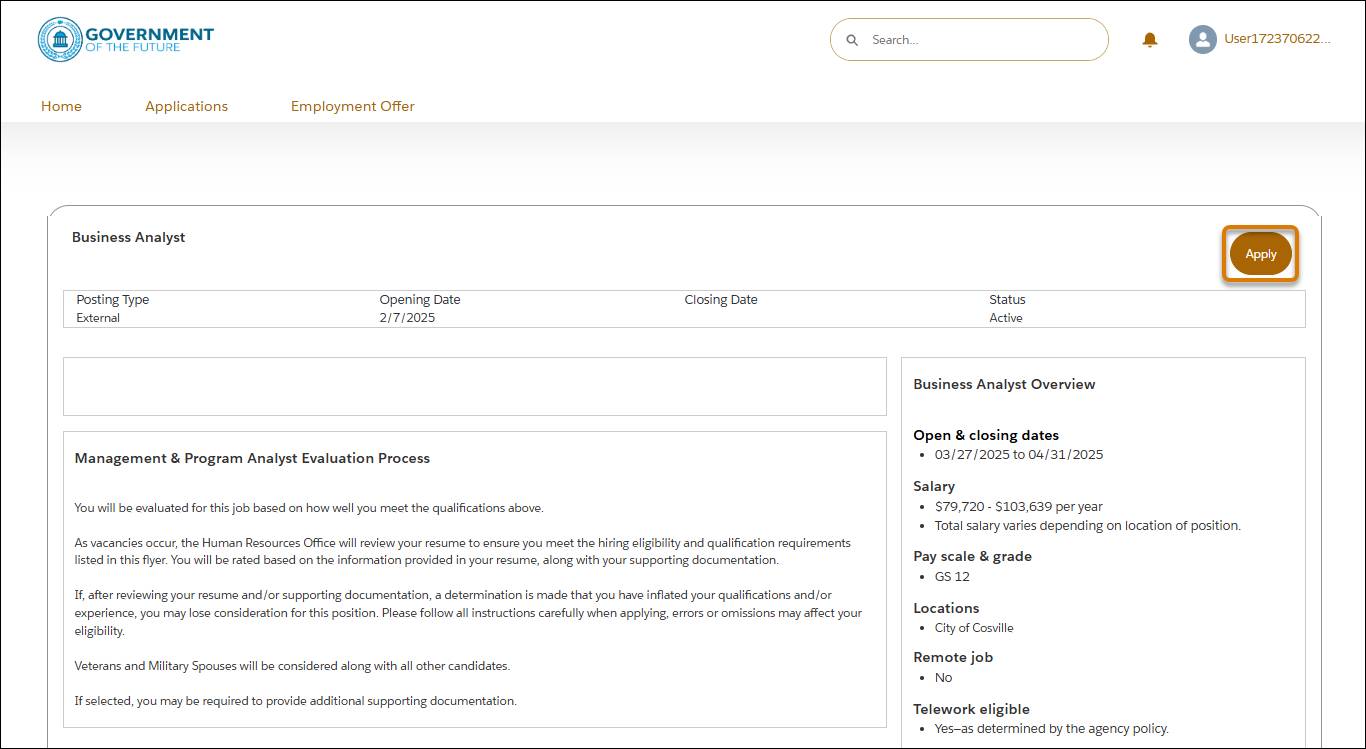Click the Telework eligible heading

click(971, 709)
